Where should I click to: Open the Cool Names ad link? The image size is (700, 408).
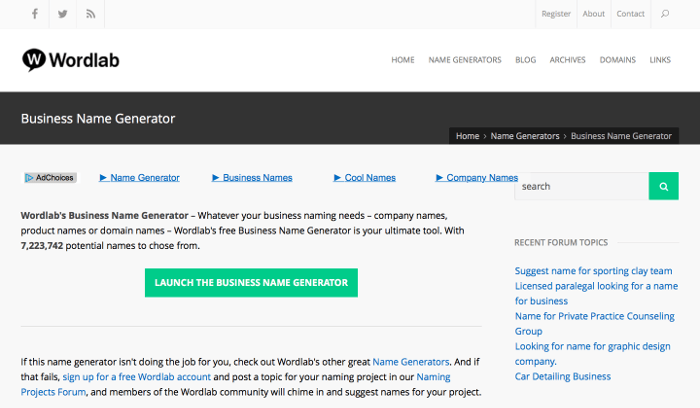[x=364, y=178]
